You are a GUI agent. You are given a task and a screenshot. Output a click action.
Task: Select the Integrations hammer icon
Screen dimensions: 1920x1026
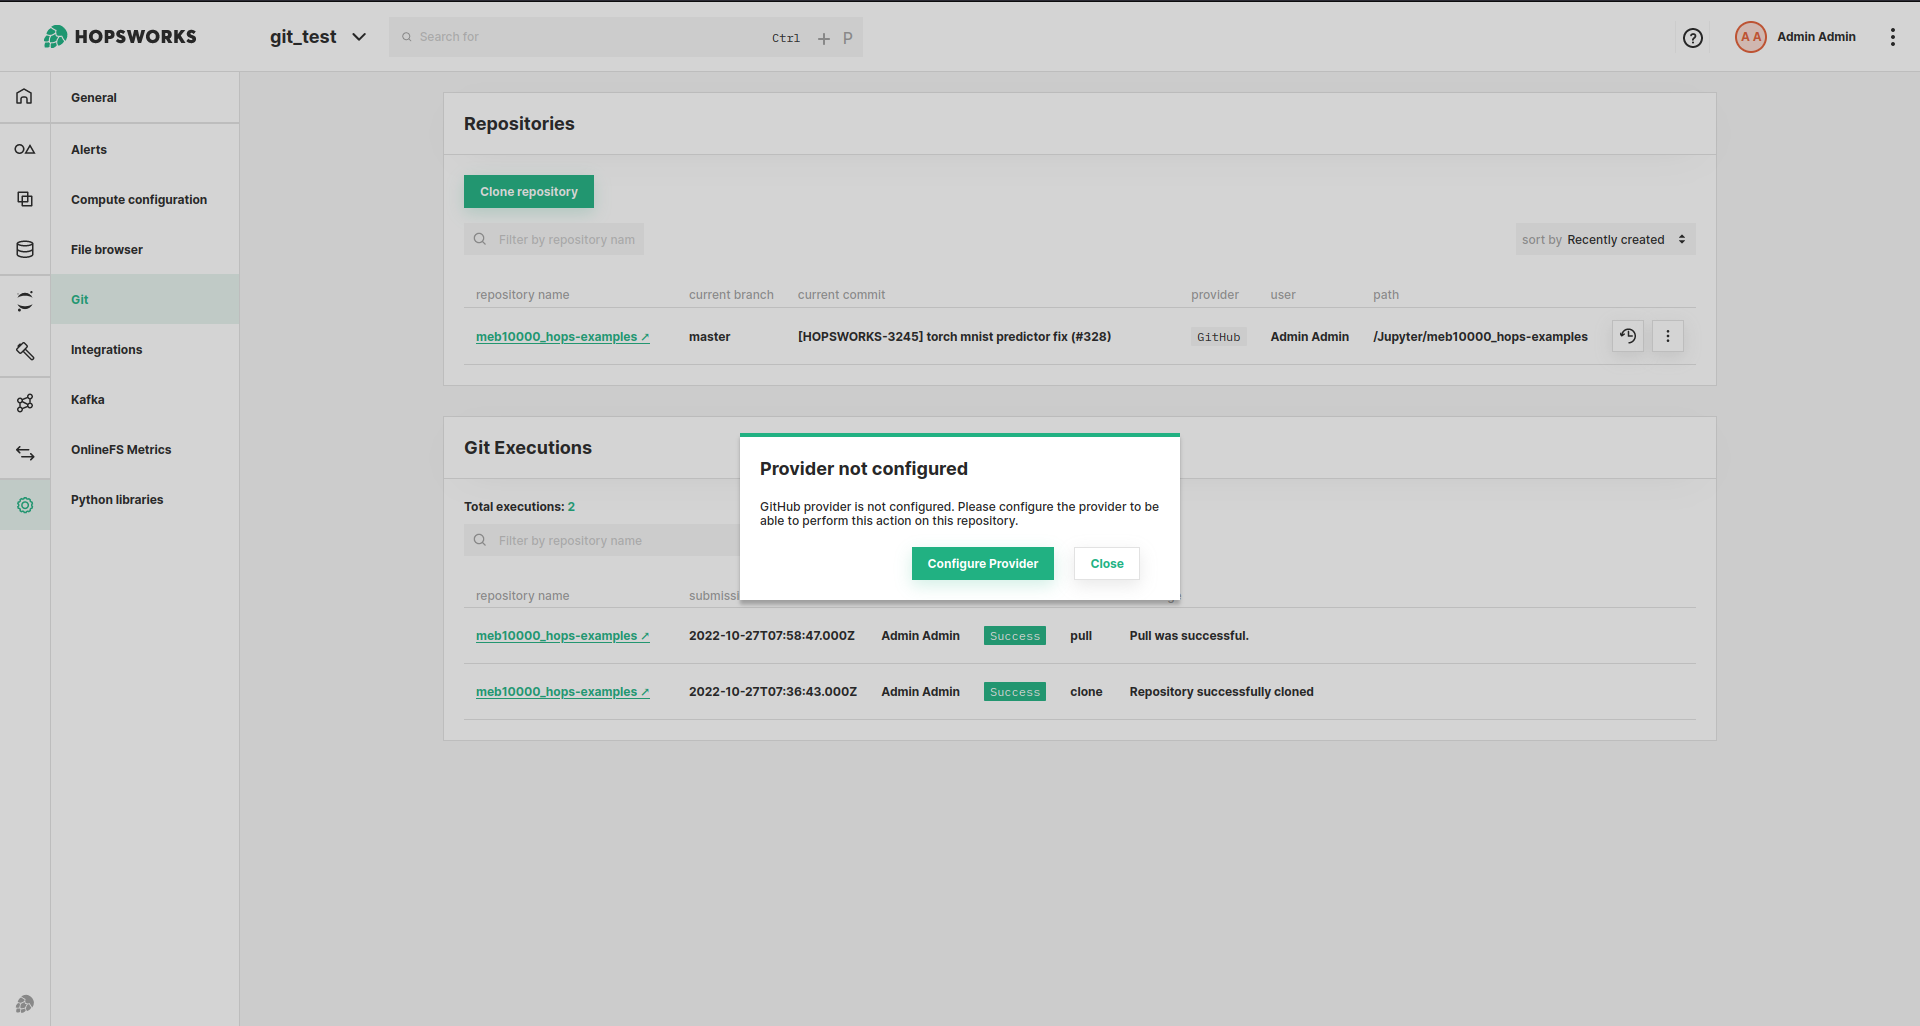pyautogui.click(x=24, y=351)
